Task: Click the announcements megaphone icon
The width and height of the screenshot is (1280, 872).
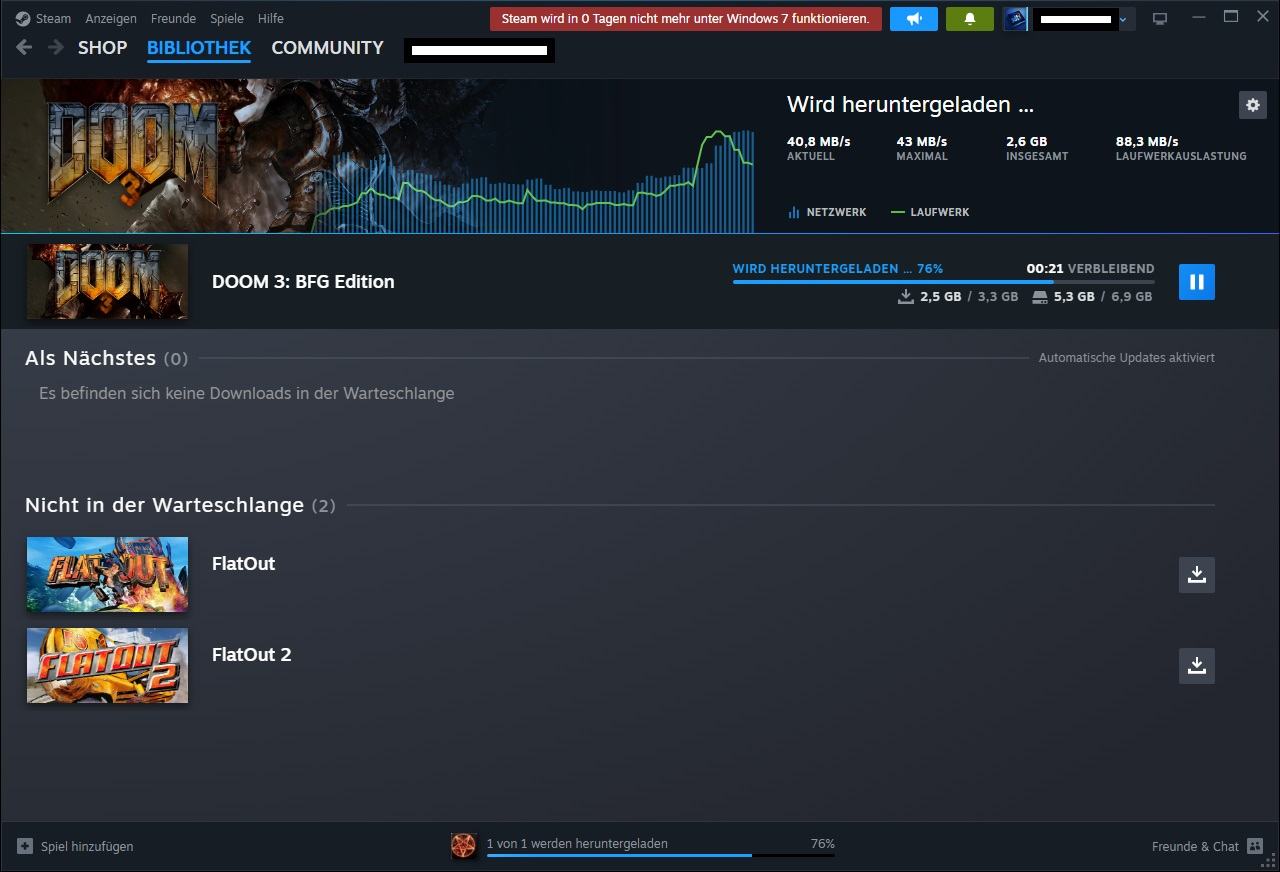Action: [x=914, y=19]
